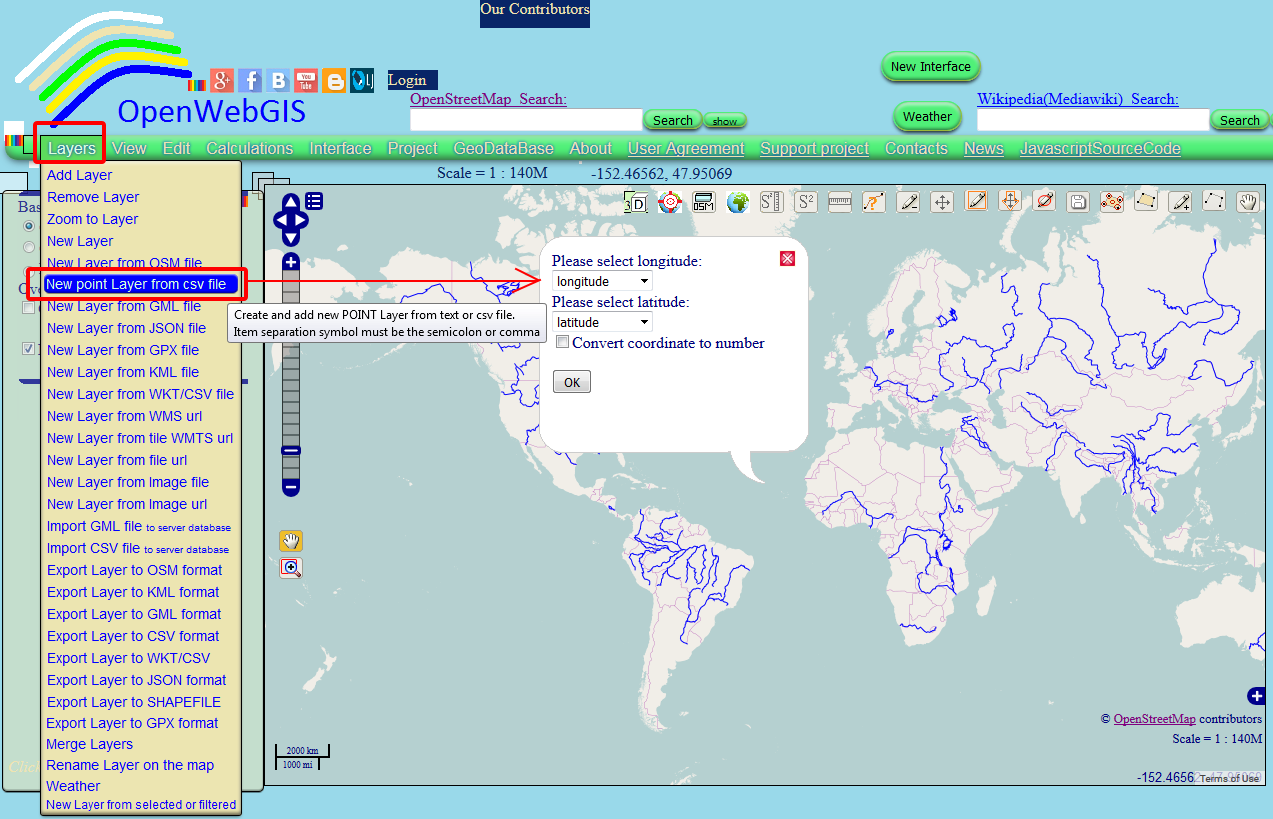
Task: Pan the map down with the arrow
Action: pyautogui.click(x=290, y=237)
